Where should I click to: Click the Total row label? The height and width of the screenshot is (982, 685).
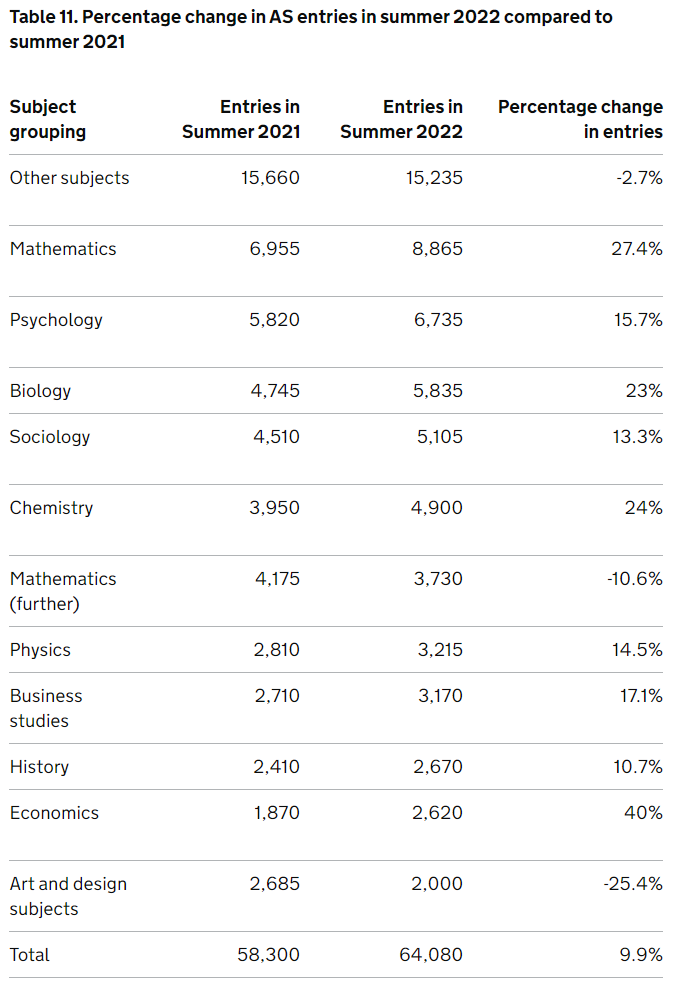point(30,955)
